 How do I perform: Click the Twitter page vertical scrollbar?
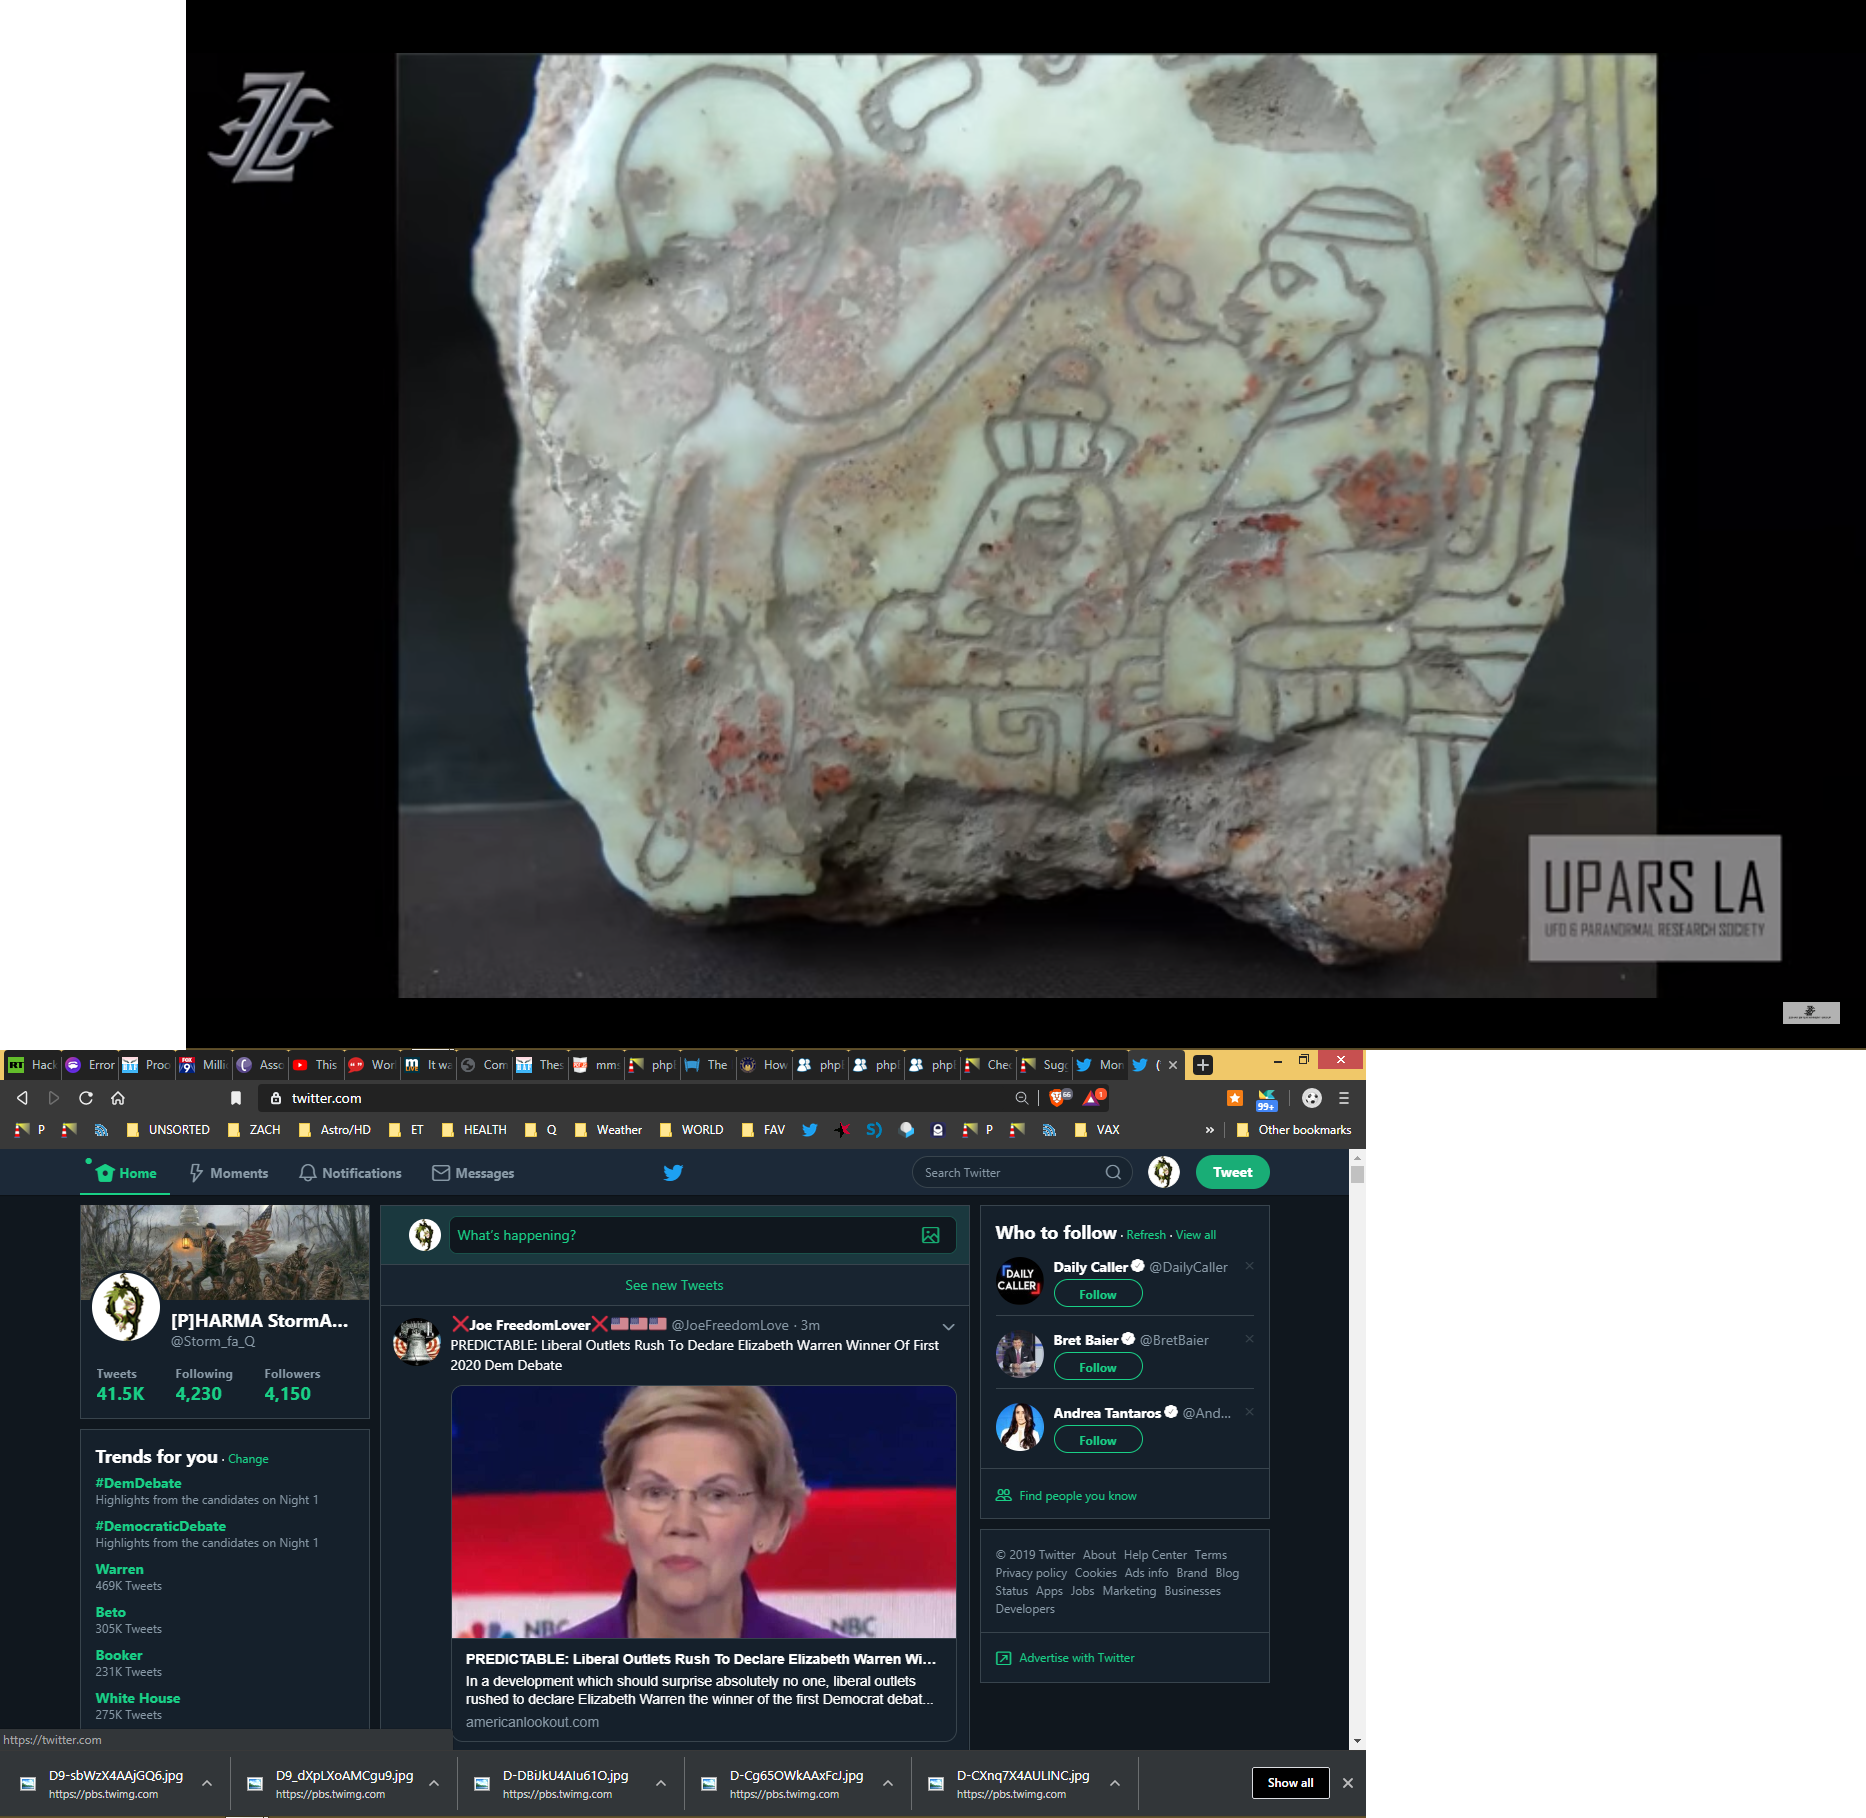click(1357, 1450)
